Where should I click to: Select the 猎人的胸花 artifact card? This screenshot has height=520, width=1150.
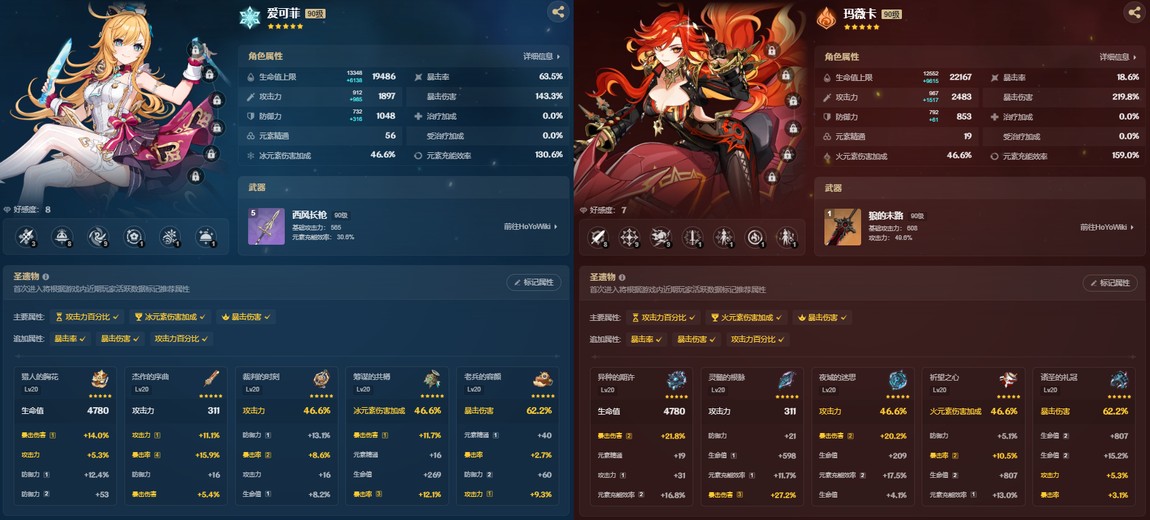[65, 436]
